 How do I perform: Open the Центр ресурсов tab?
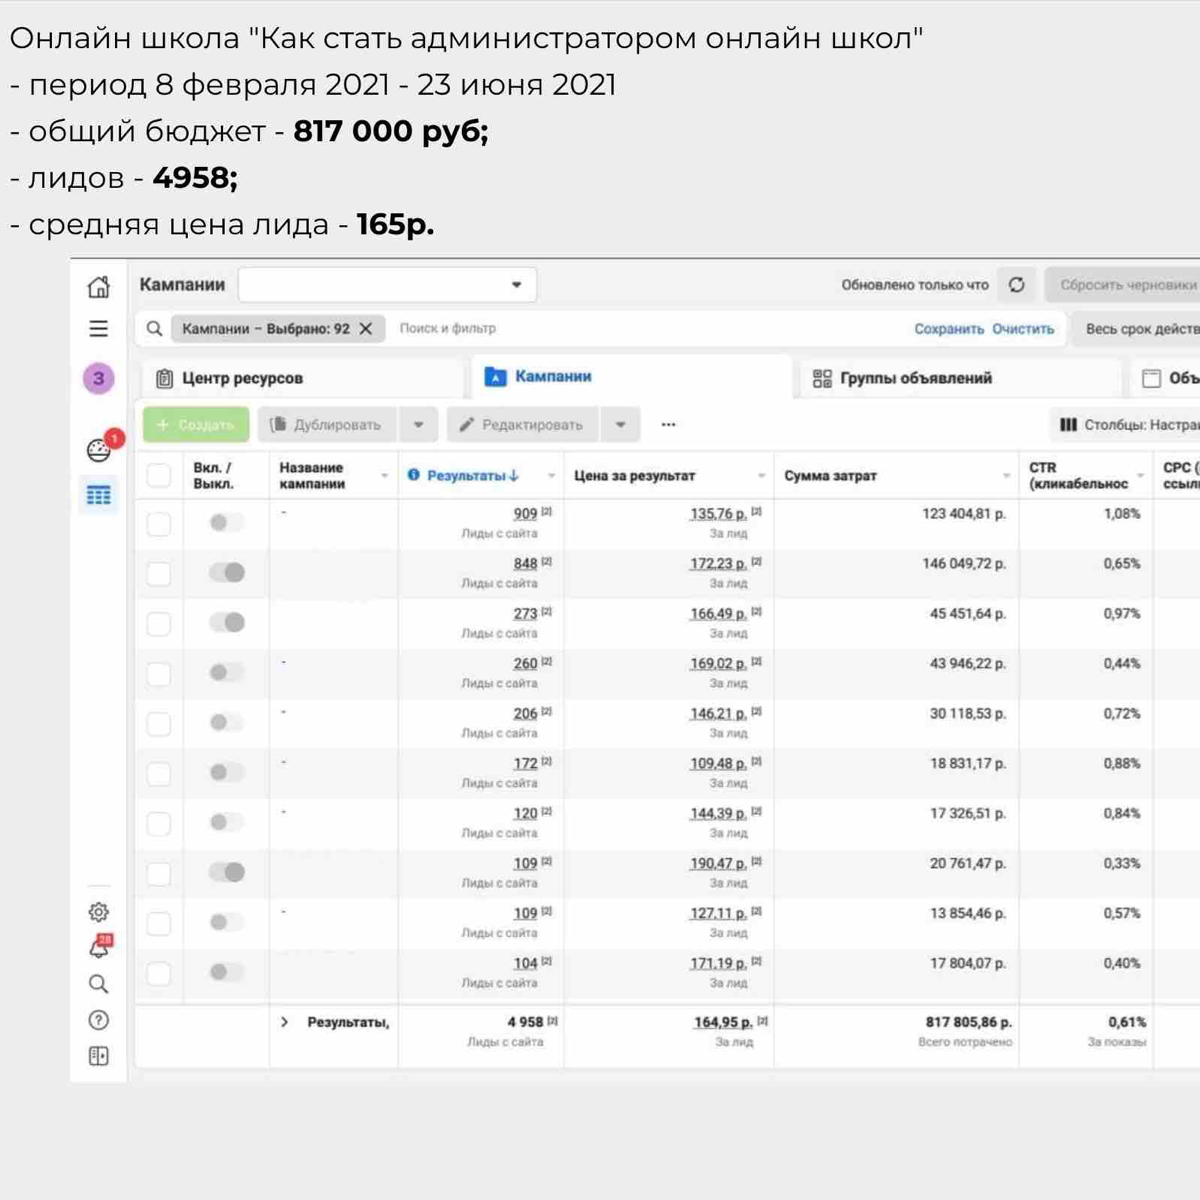(244, 378)
